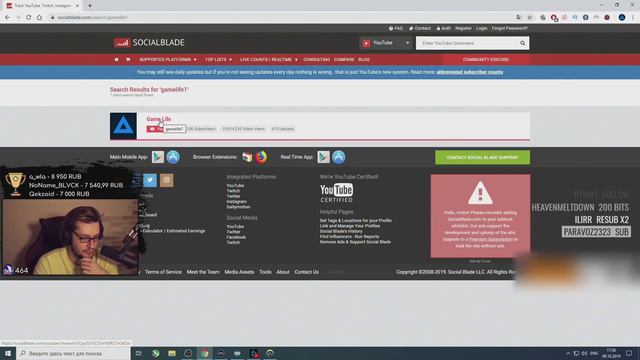Open App Store link for Main Mobile App

click(173, 157)
